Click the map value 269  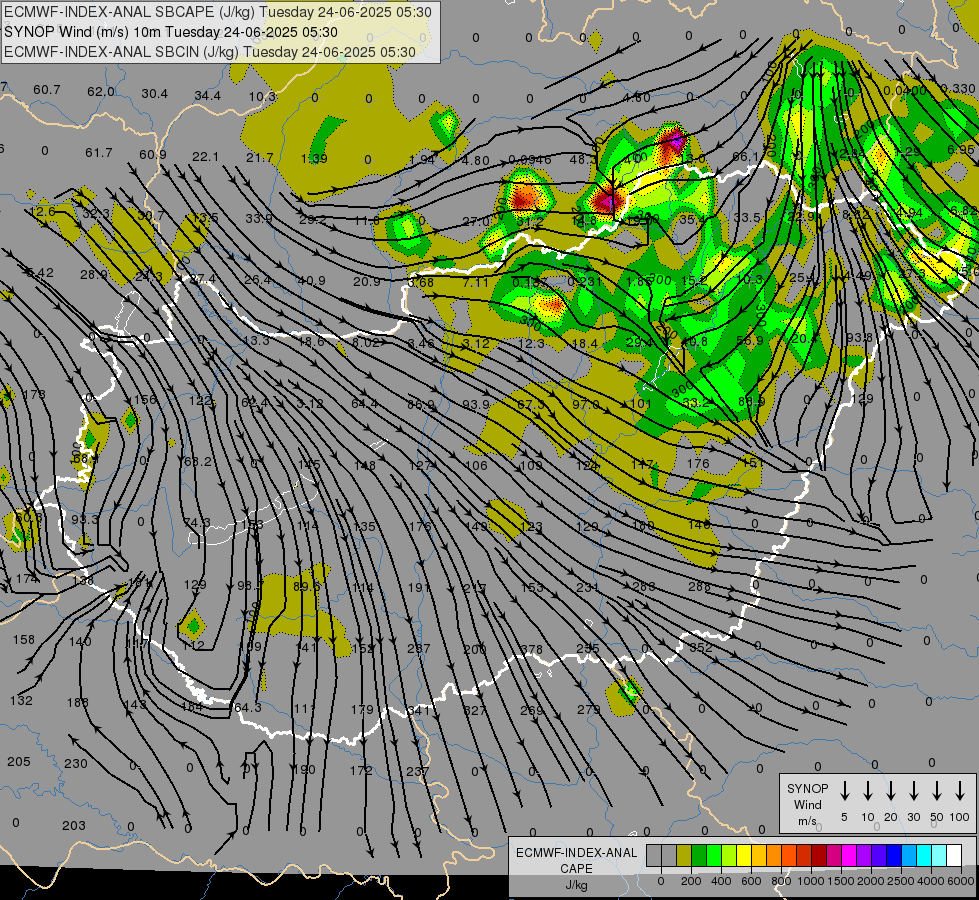[x=531, y=710]
